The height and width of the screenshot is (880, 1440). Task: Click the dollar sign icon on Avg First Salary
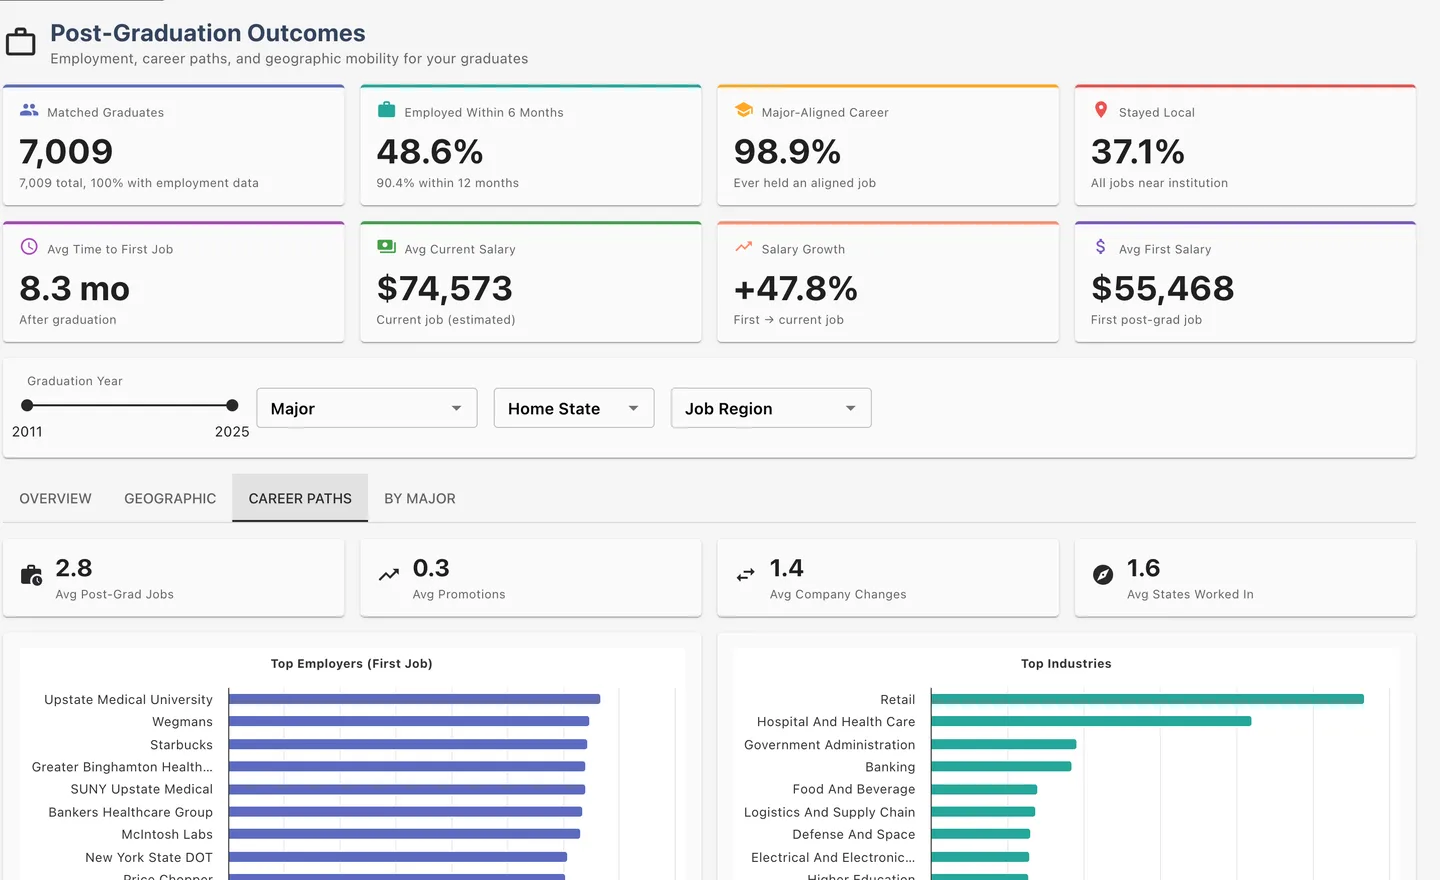tap(1101, 246)
